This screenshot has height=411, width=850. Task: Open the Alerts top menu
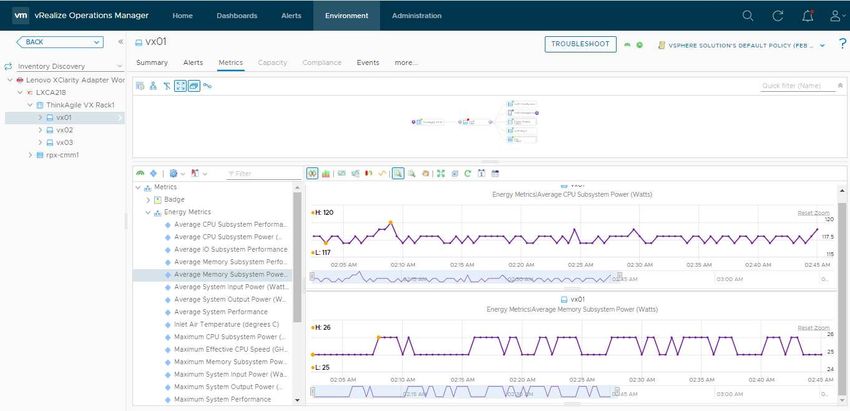291,16
